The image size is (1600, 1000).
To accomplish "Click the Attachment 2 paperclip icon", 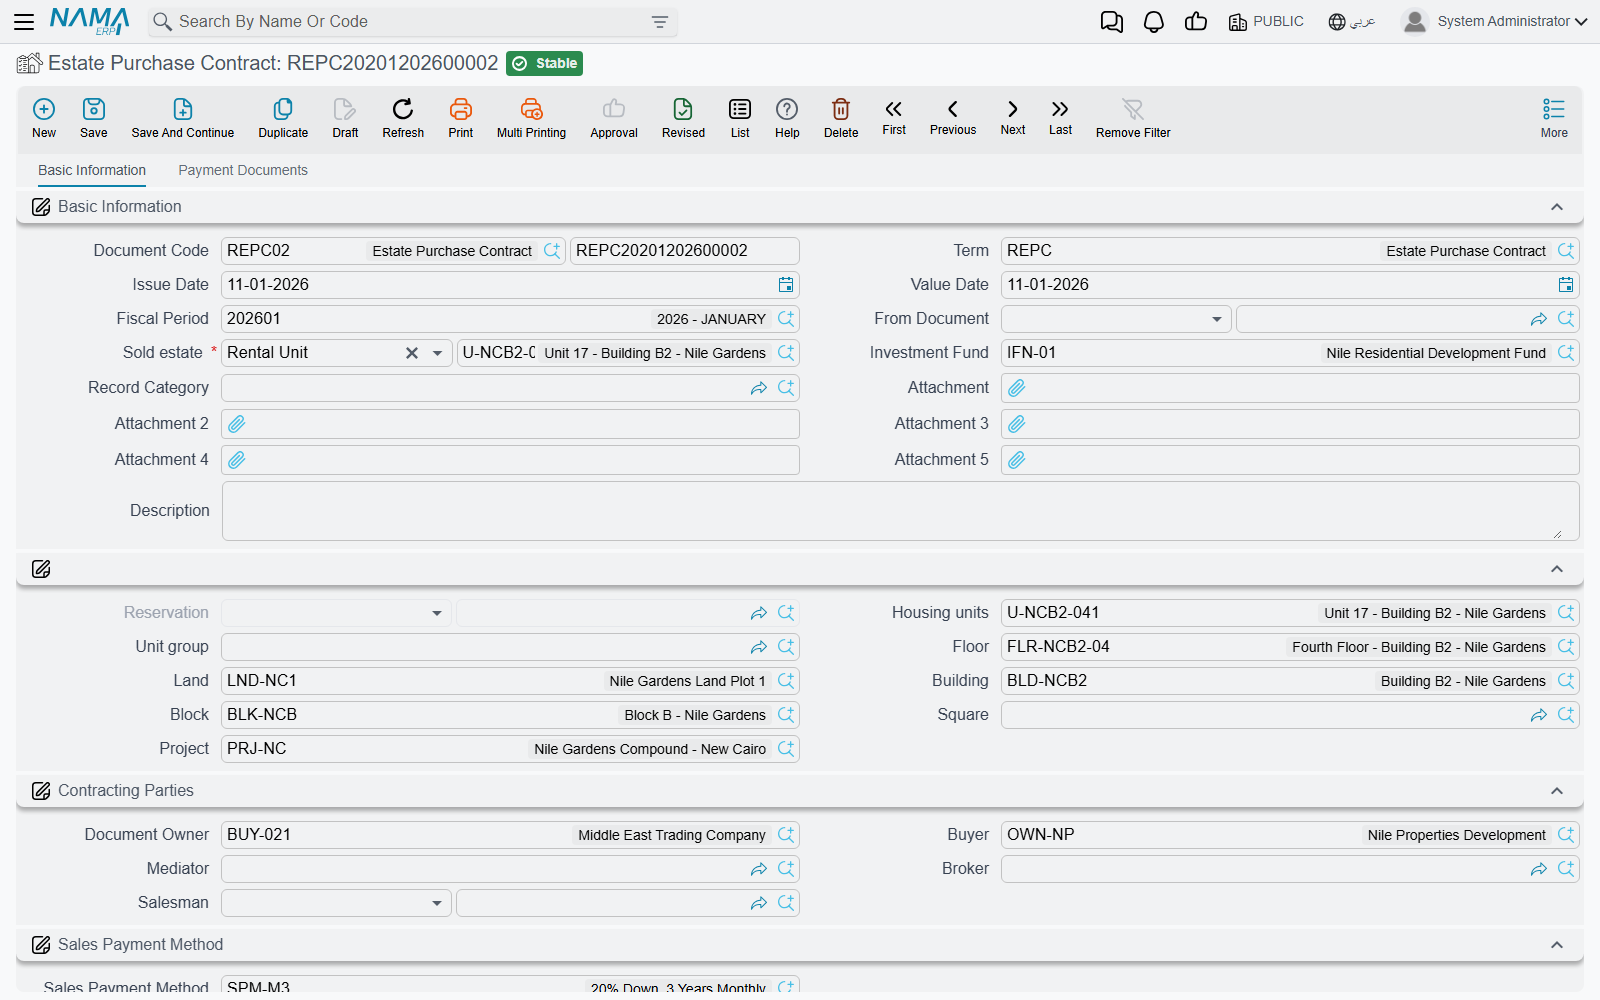I will click(237, 424).
